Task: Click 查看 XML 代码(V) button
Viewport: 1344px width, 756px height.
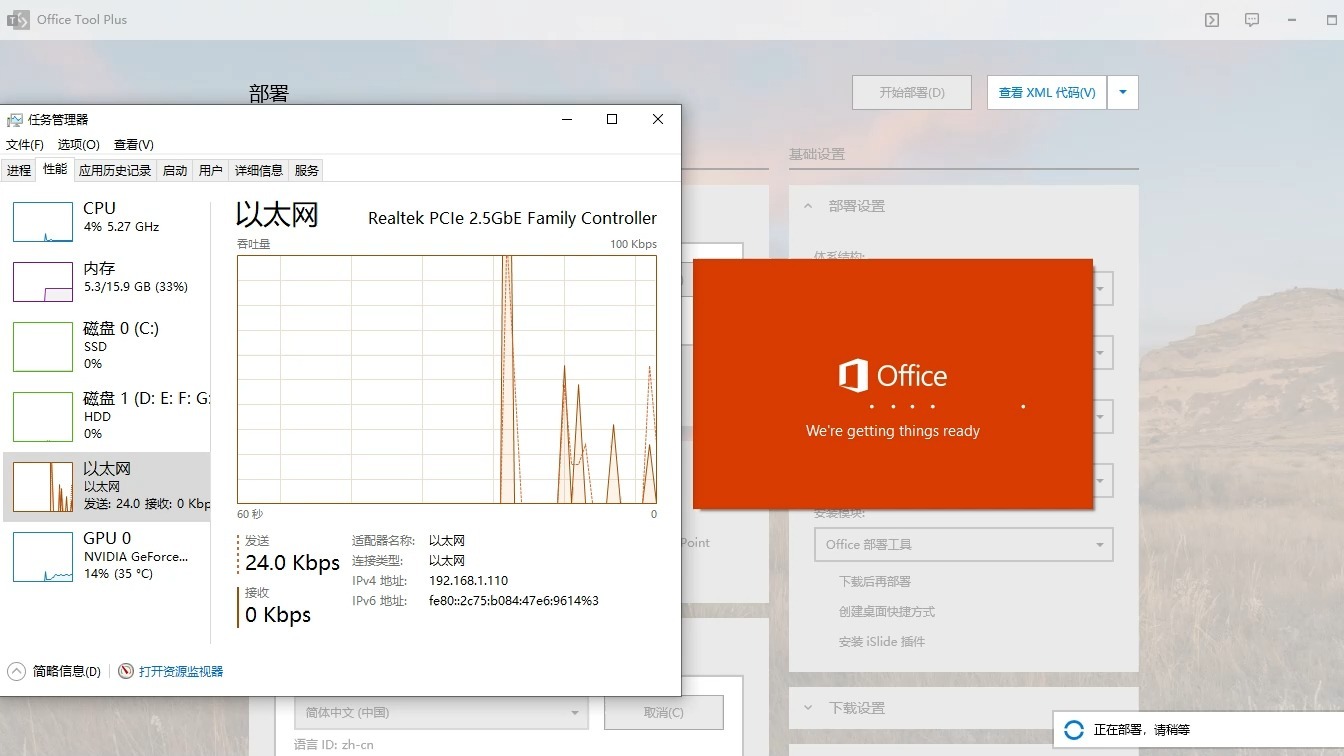Action: (x=1047, y=93)
